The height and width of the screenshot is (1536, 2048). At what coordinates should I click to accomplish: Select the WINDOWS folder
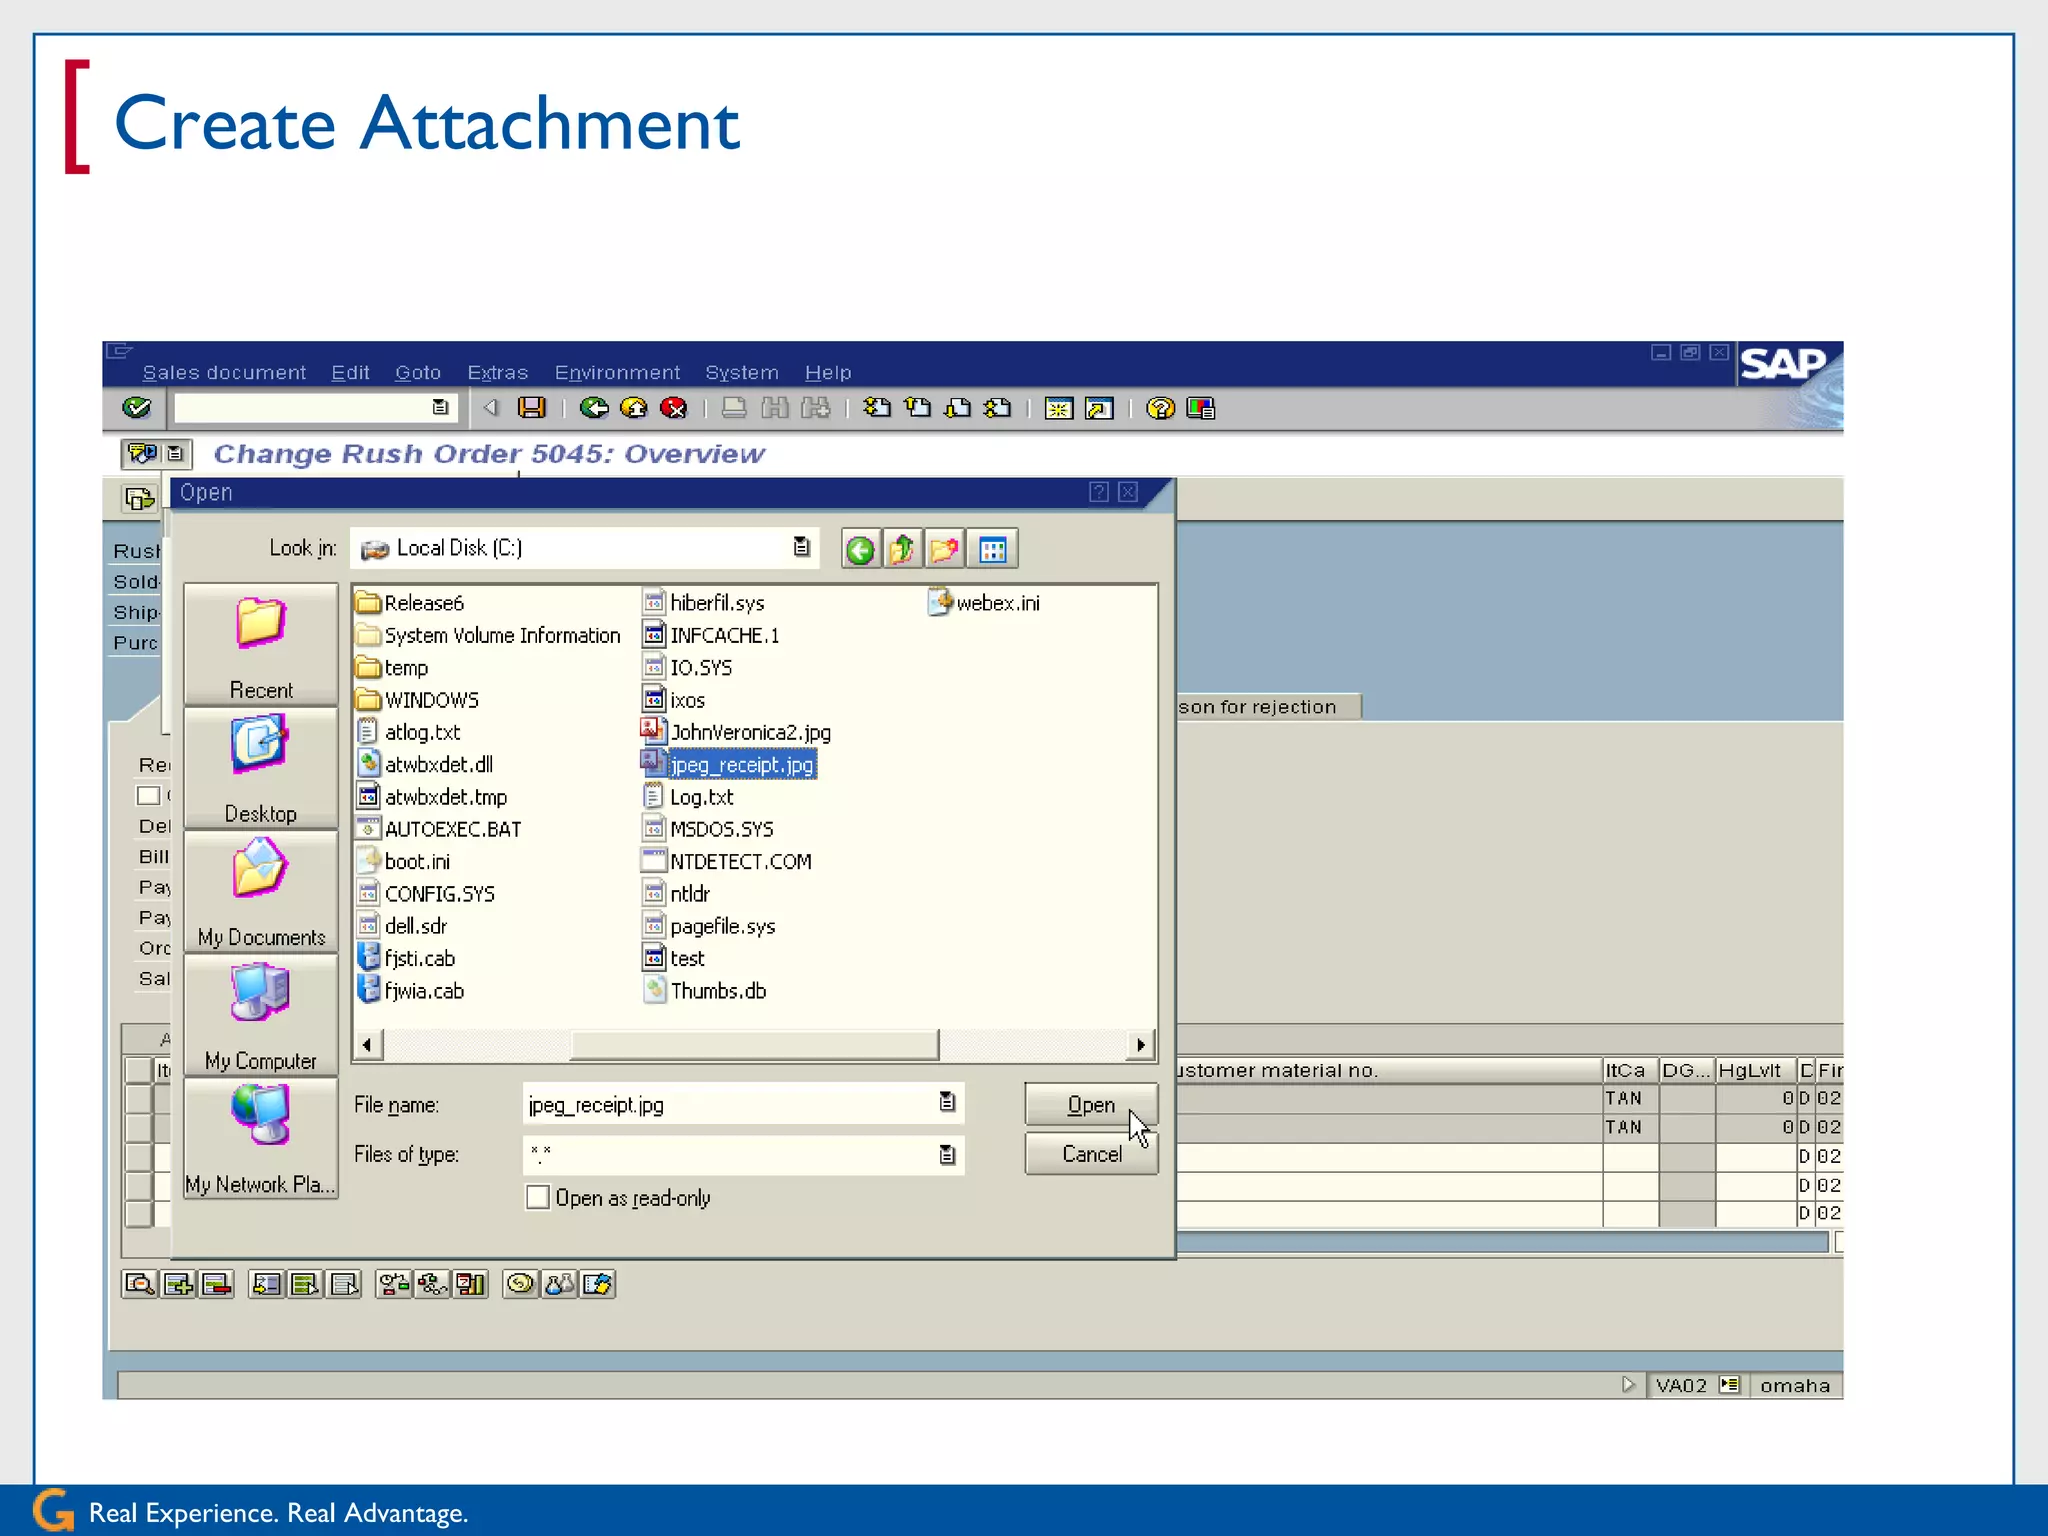418,700
